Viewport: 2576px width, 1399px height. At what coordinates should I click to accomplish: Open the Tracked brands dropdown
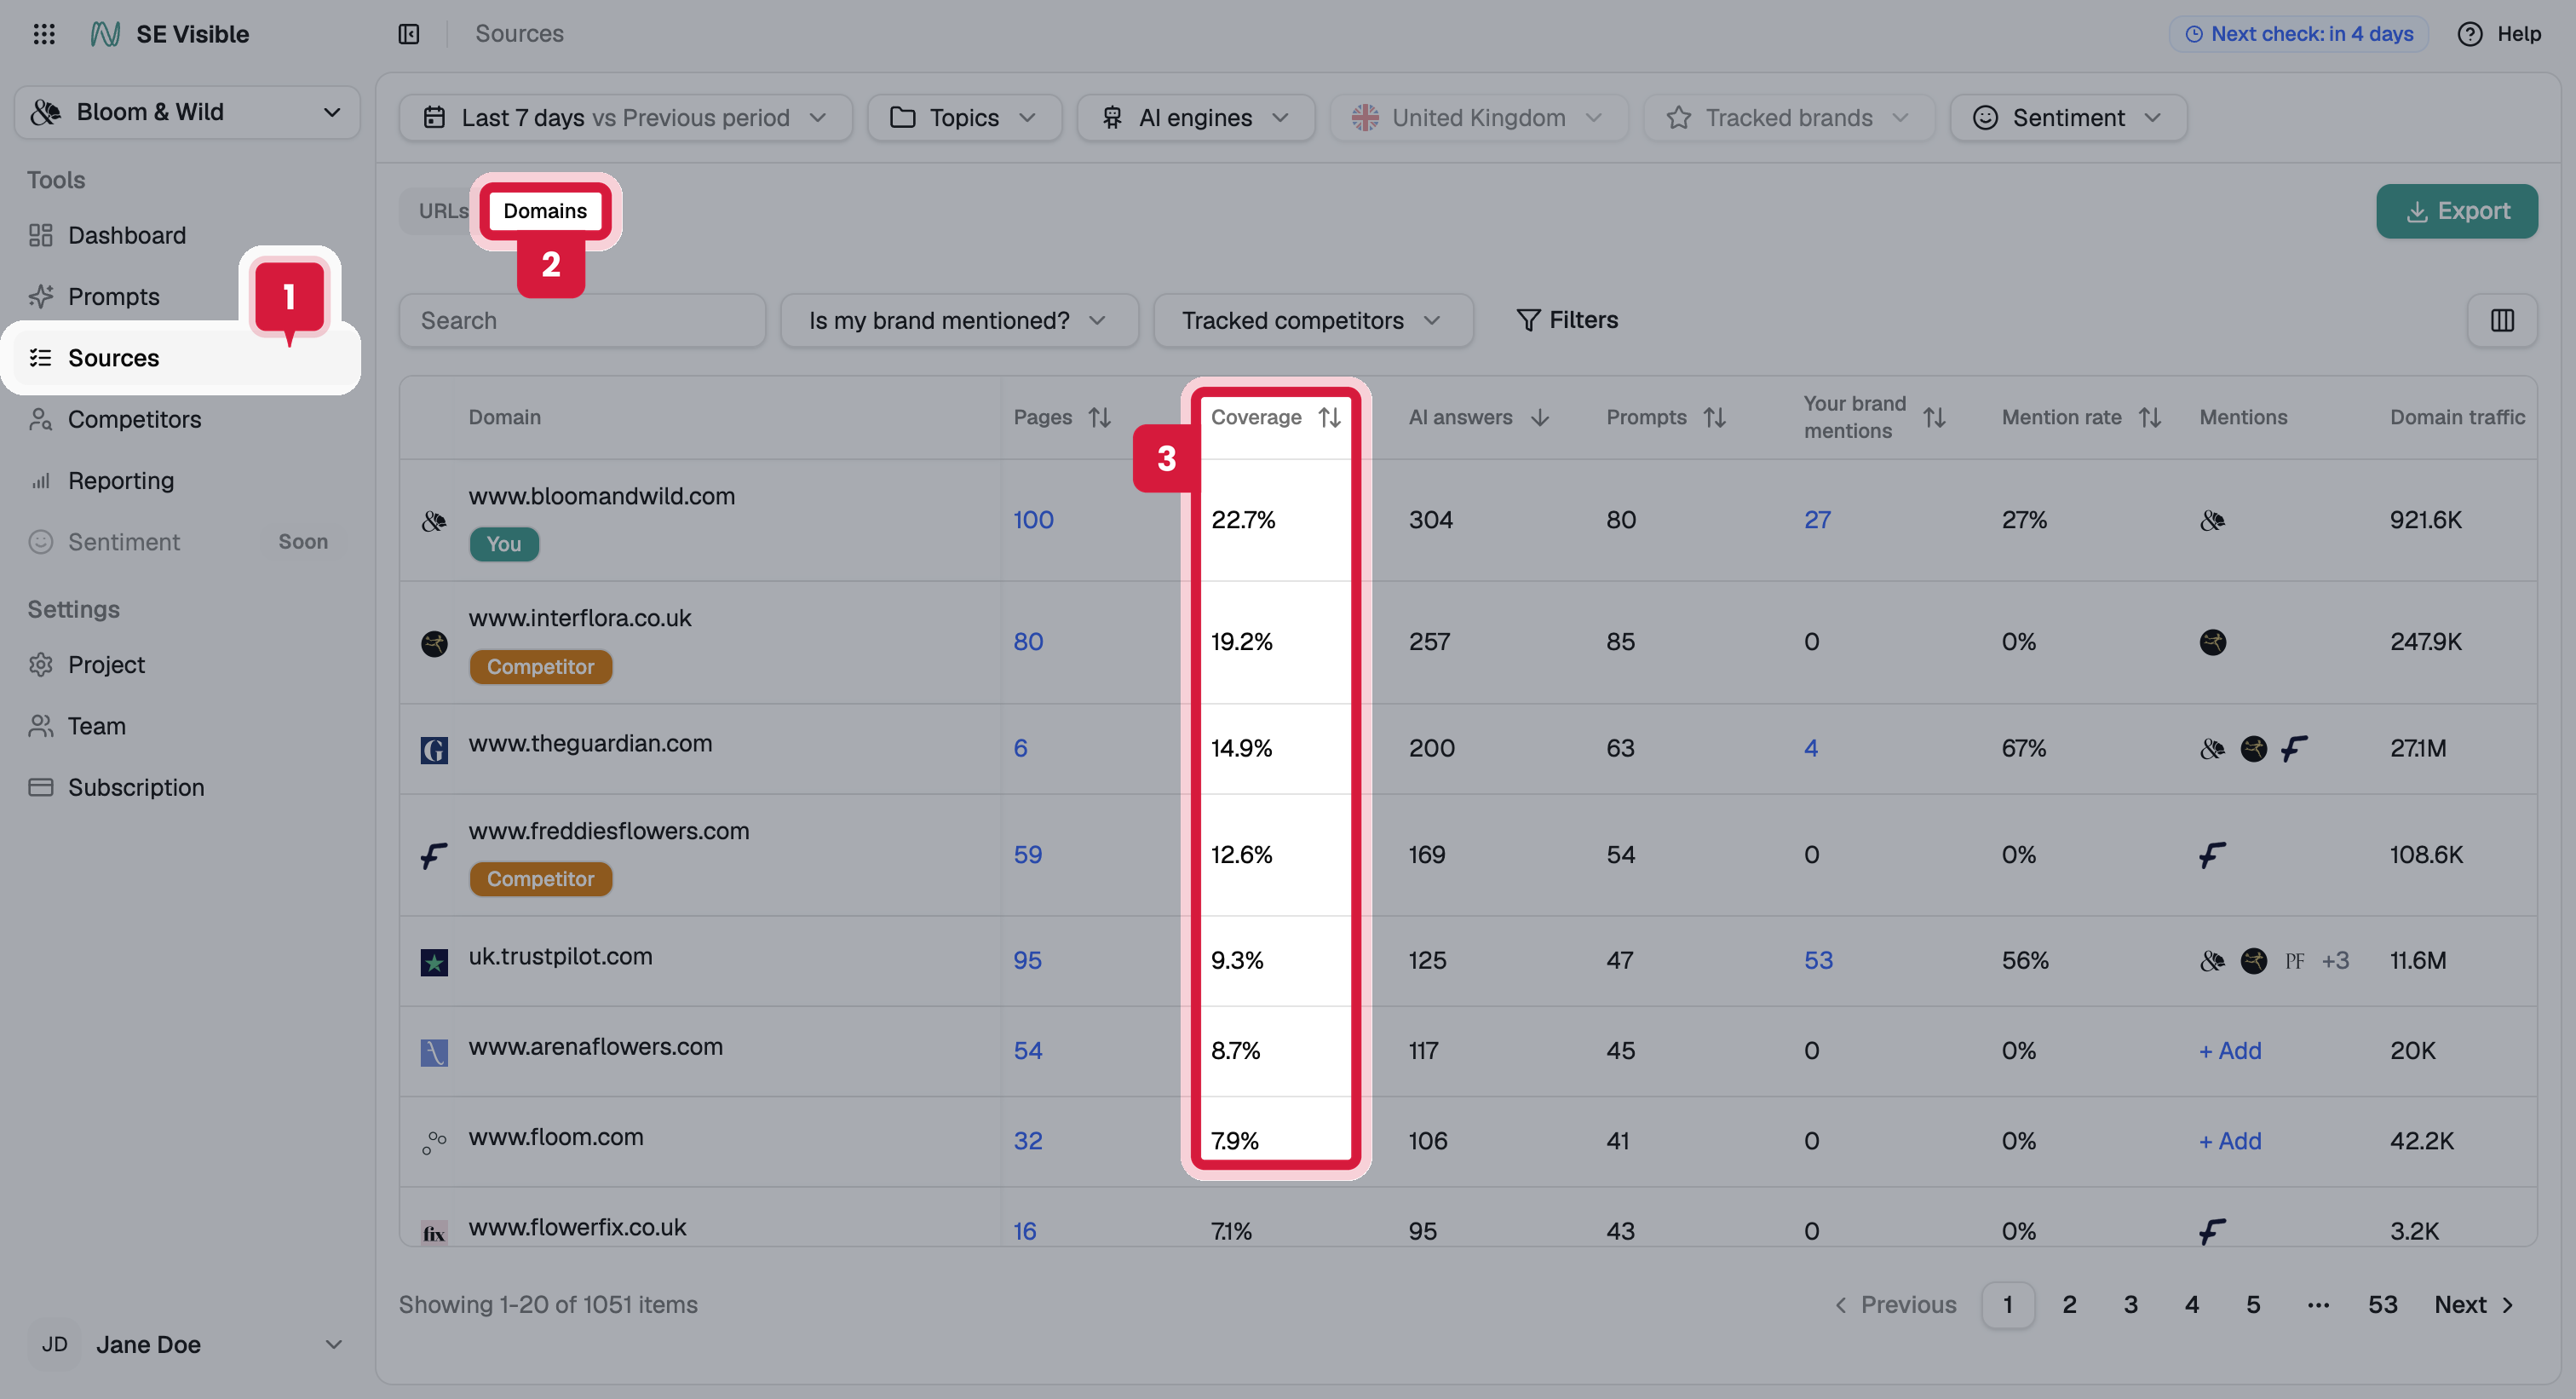1788,118
